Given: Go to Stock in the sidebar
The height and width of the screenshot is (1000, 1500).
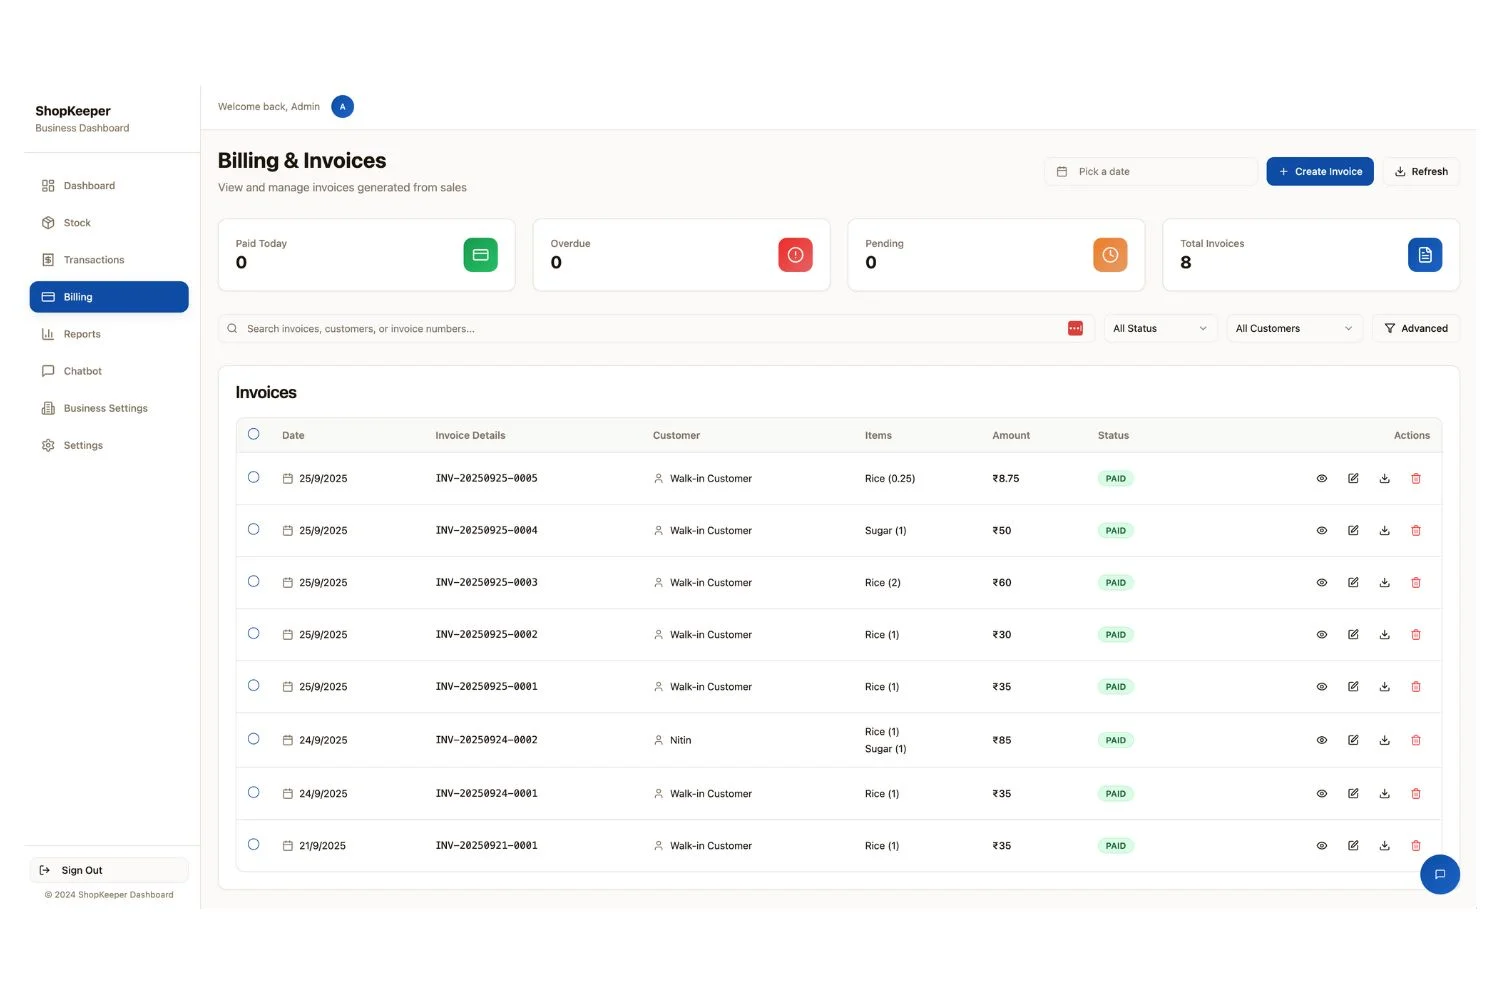Looking at the screenshot, I should (x=77, y=223).
